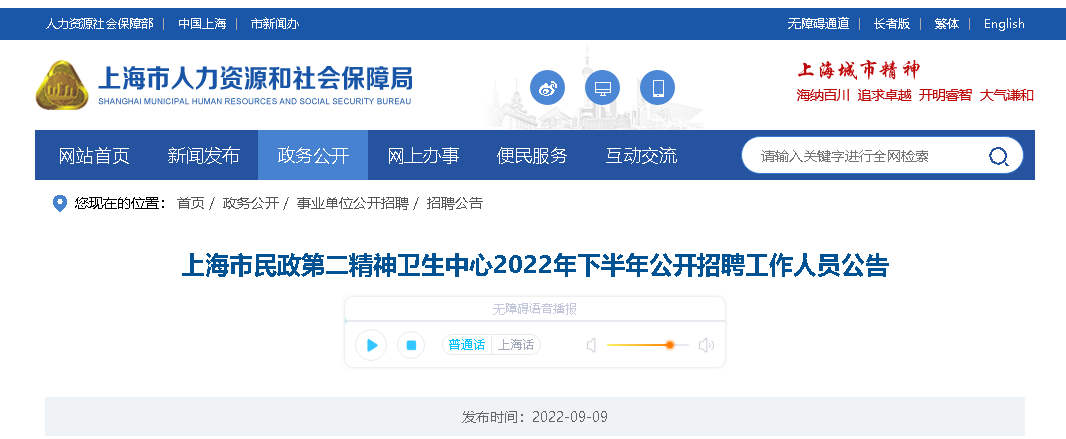Click the search magnifier icon
Screen dimensions: 1066x439
[x=998, y=156]
